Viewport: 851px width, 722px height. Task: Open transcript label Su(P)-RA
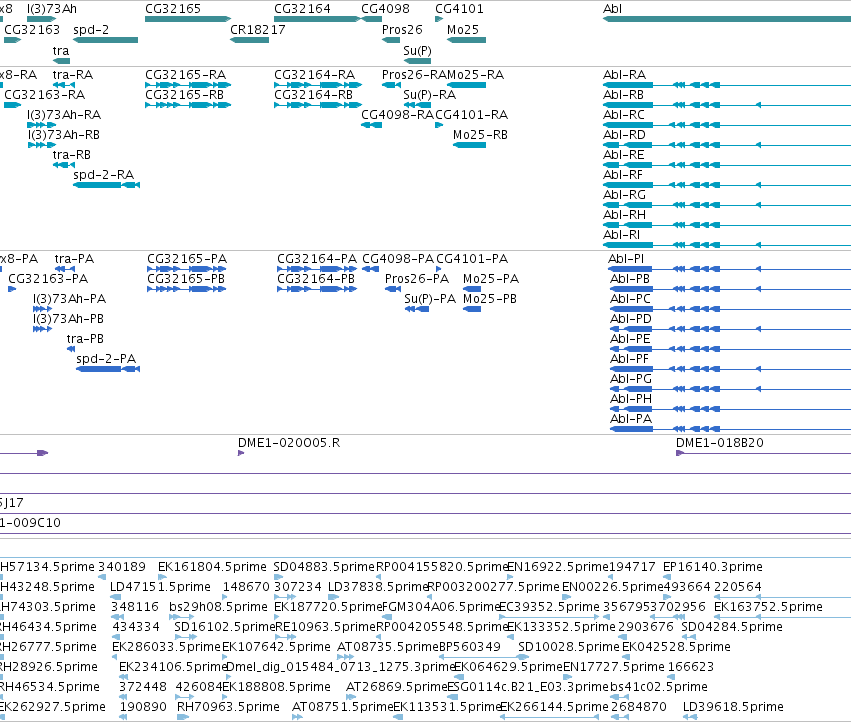click(x=429, y=94)
